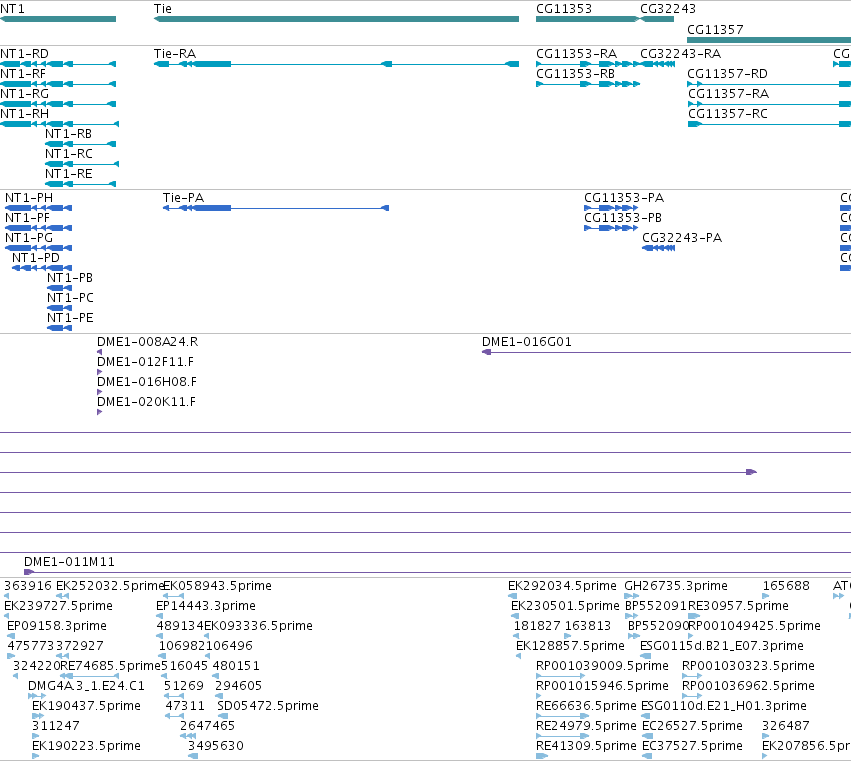The height and width of the screenshot is (761, 851).
Task: Click protein label NT1-PD
Action: [36, 258]
